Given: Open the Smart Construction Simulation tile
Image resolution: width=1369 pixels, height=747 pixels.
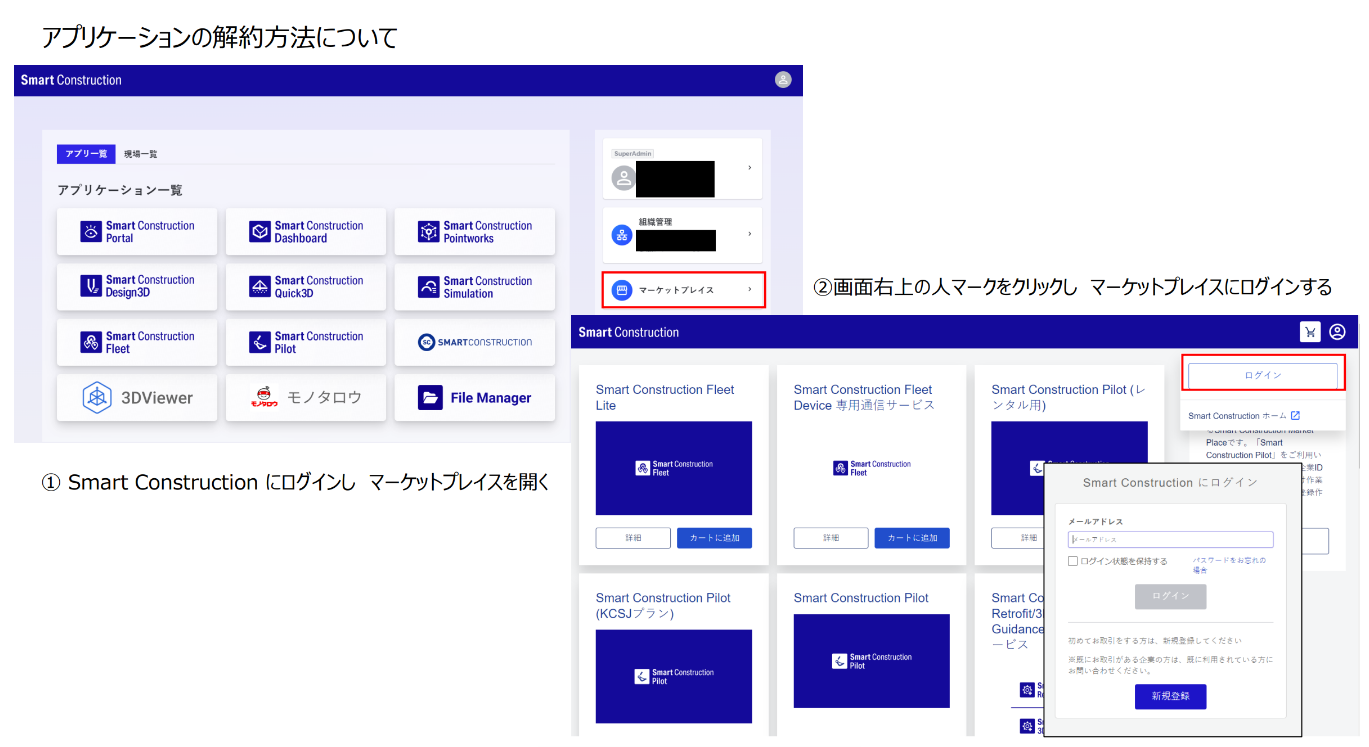Looking at the screenshot, I should click(x=475, y=287).
